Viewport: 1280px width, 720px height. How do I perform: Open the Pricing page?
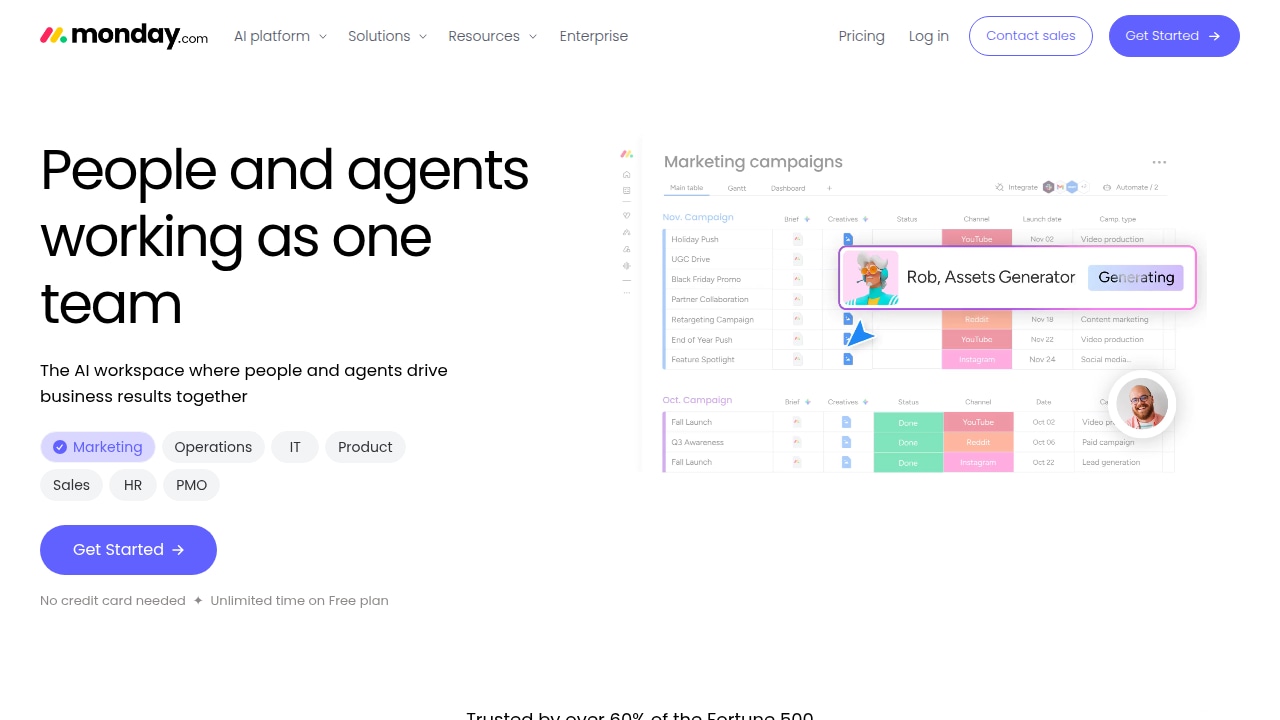(x=862, y=36)
